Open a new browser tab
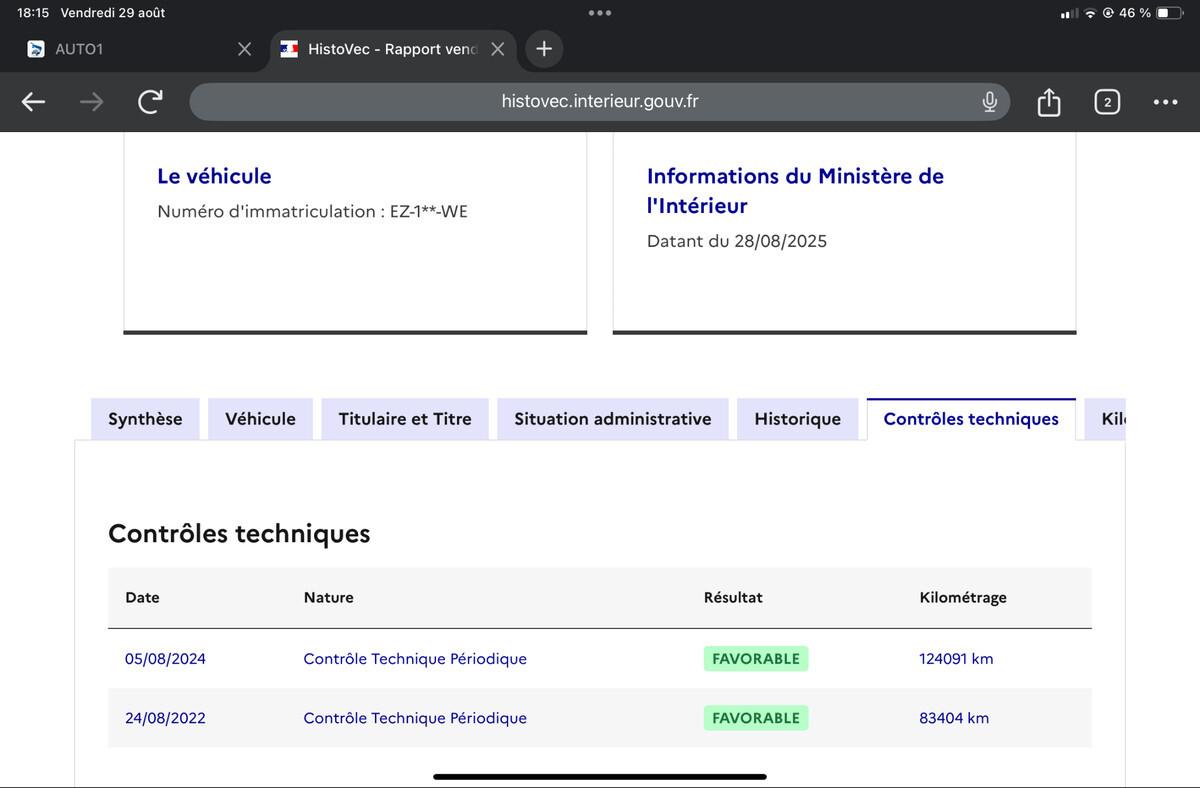Image resolution: width=1200 pixels, height=788 pixels. point(543,49)
